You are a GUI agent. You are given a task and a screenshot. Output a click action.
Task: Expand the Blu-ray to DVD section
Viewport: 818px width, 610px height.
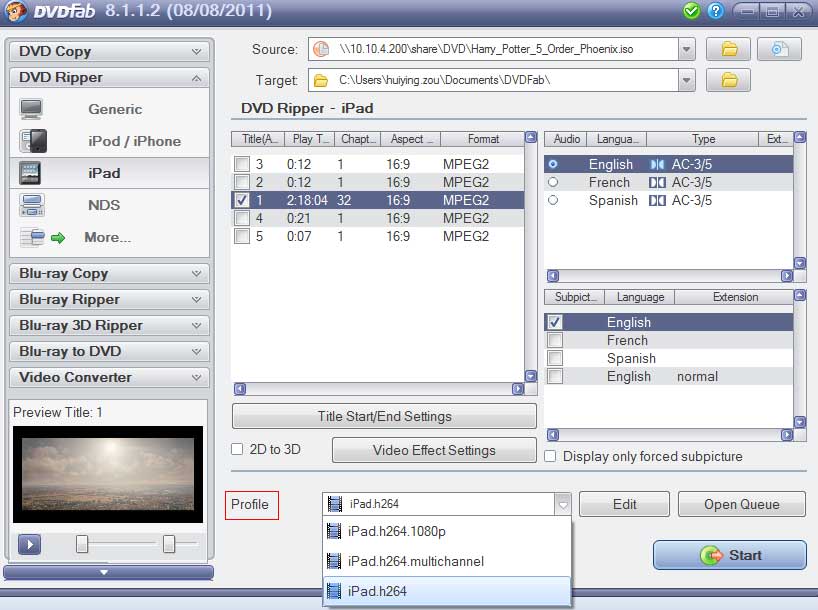point(109,351)
